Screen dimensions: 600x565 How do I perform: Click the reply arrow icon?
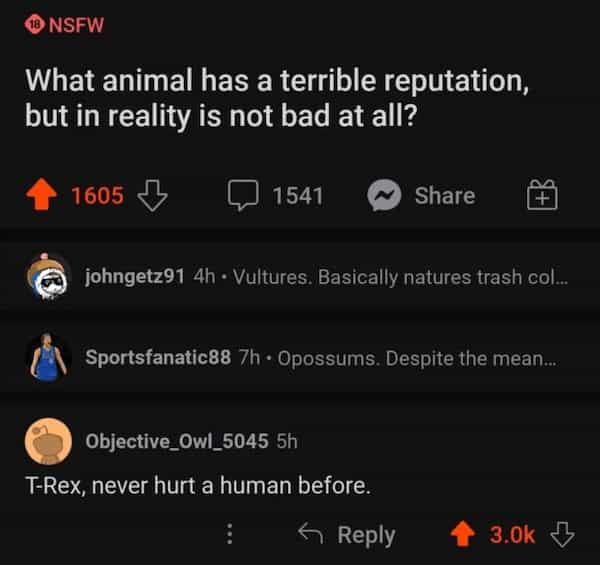tap(311, 535)
